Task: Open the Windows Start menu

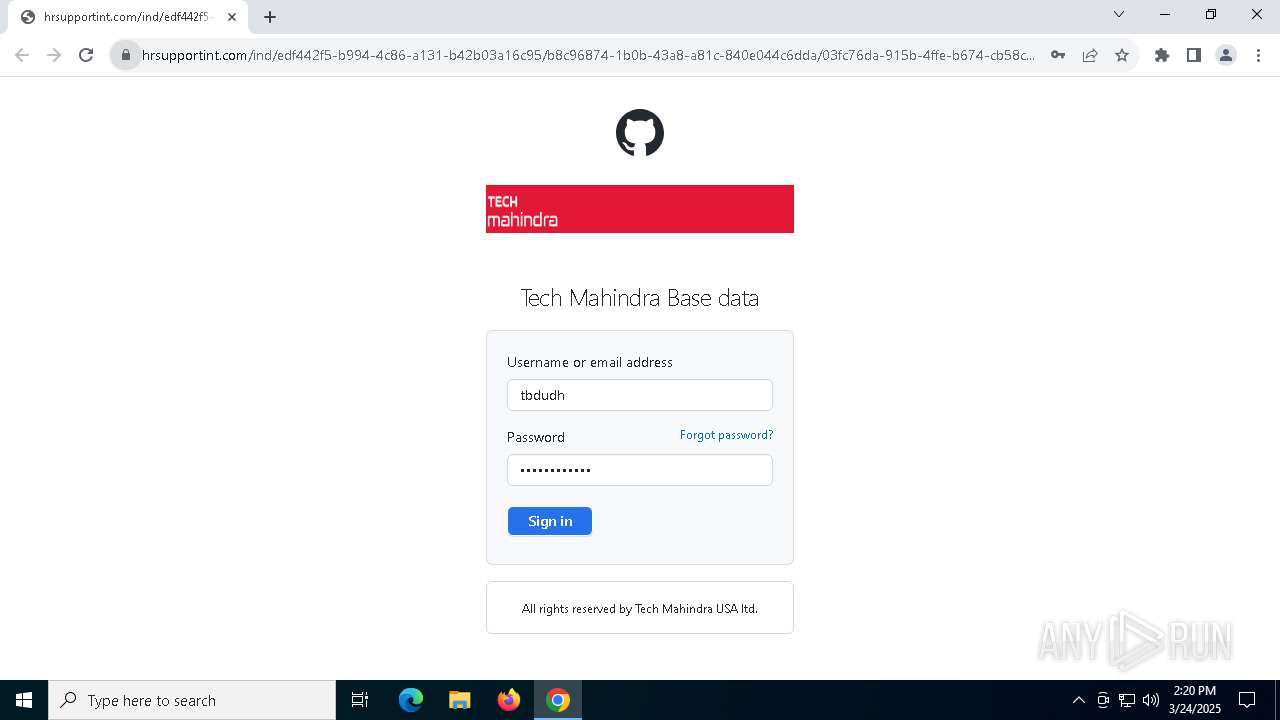Action: pos(24,700)
